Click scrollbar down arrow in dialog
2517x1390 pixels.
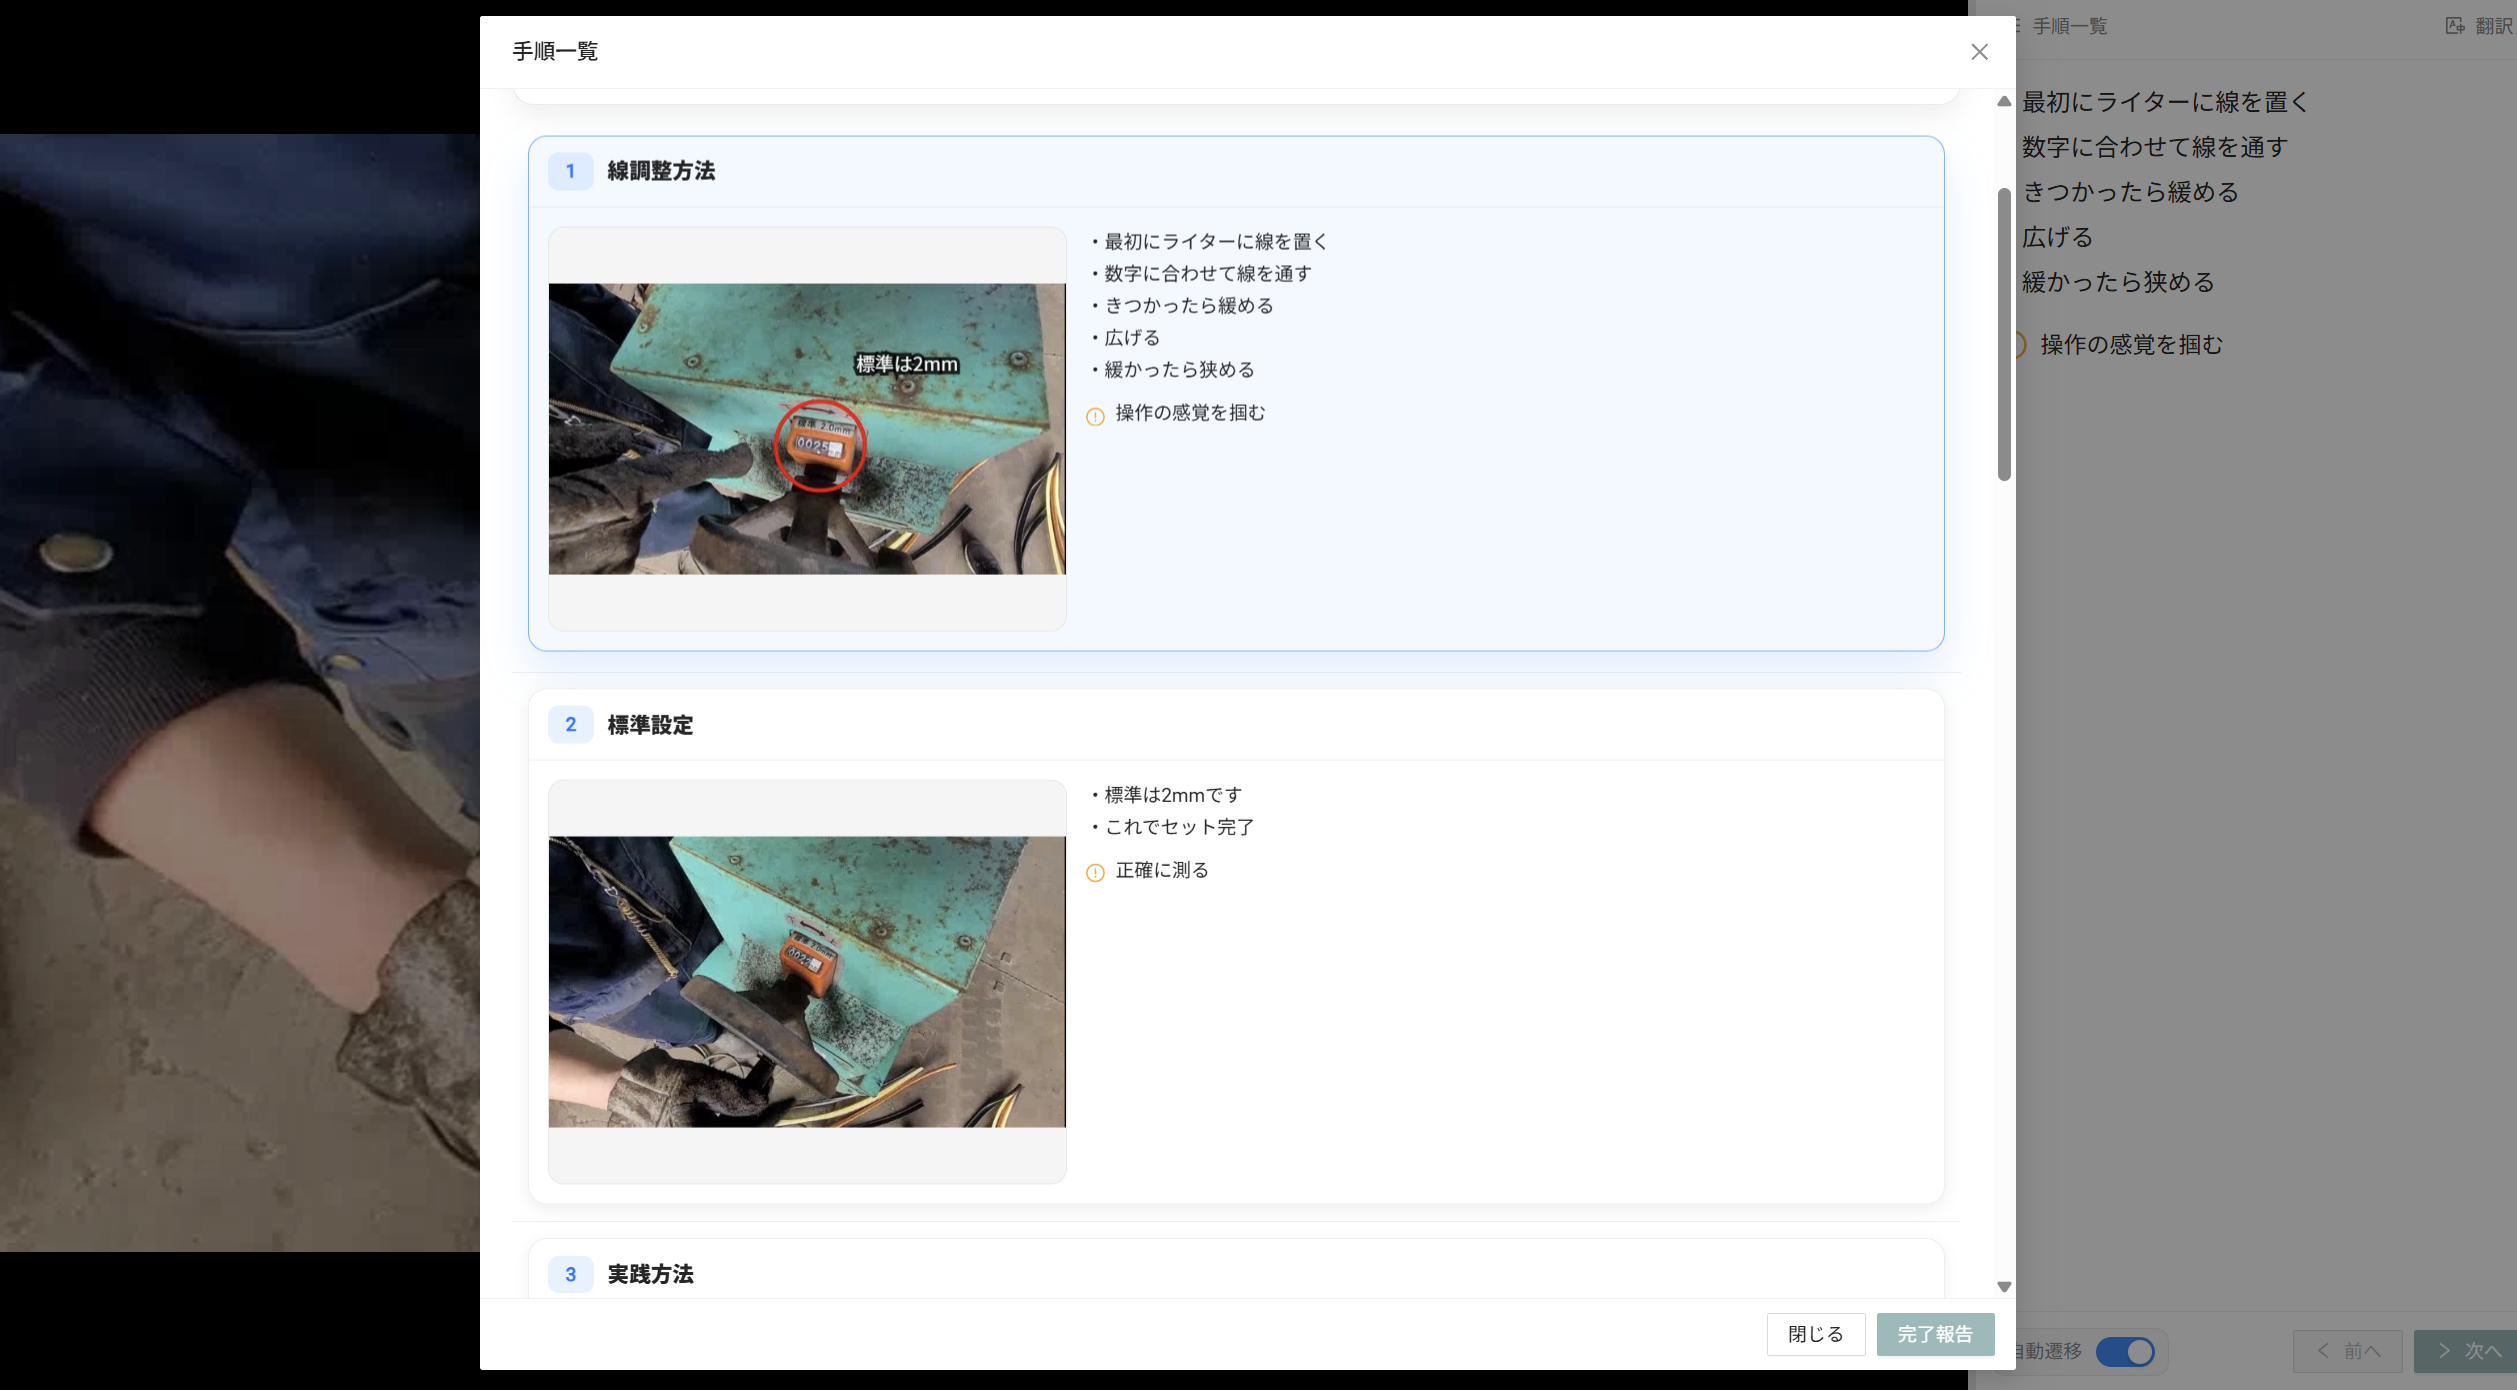(2004, 1287)
